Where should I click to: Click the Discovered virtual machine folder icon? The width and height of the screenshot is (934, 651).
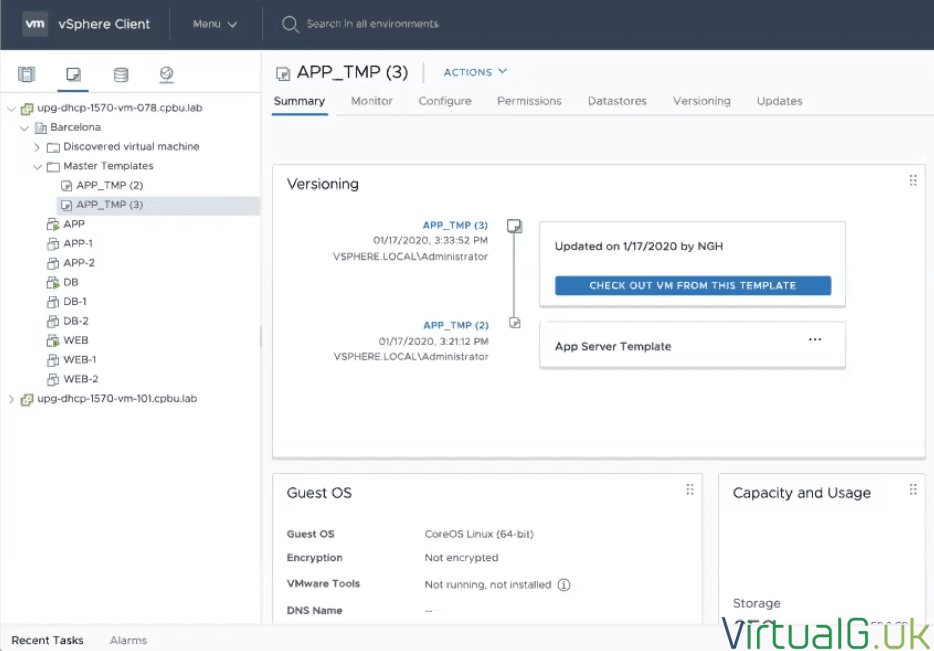point(53,147)
